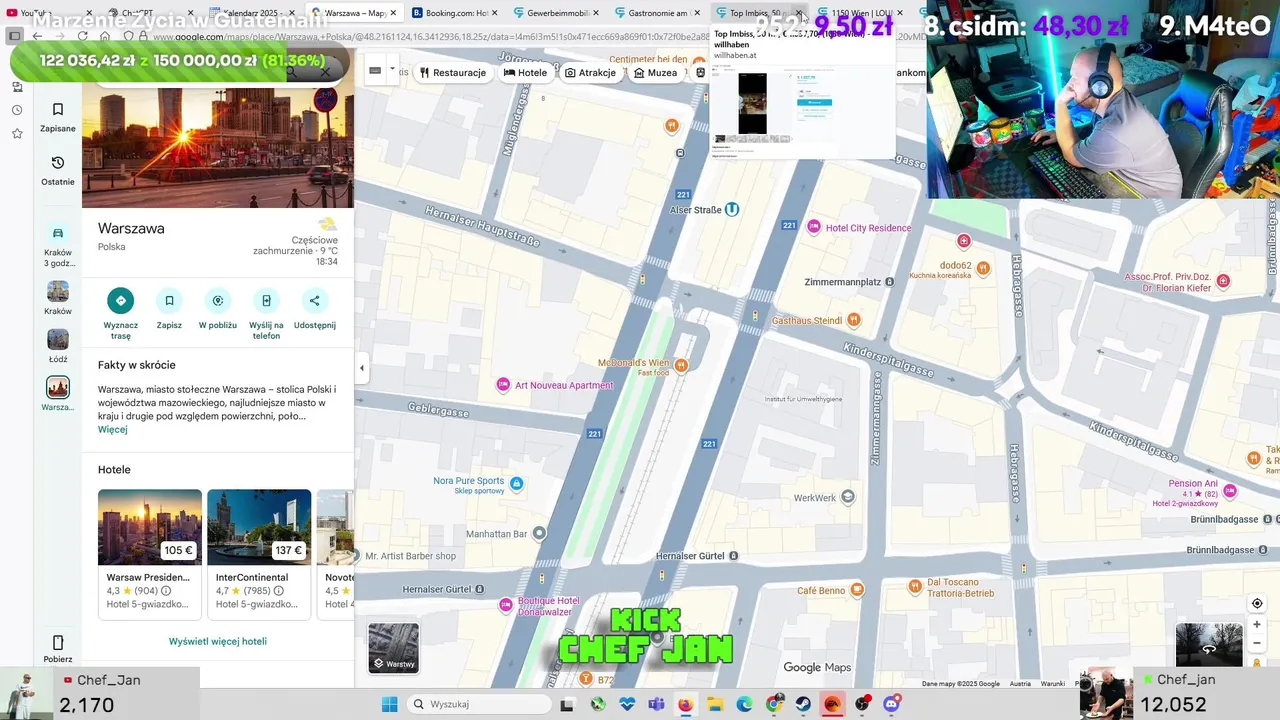Click the Warszawa header photo

click(218, 147)
